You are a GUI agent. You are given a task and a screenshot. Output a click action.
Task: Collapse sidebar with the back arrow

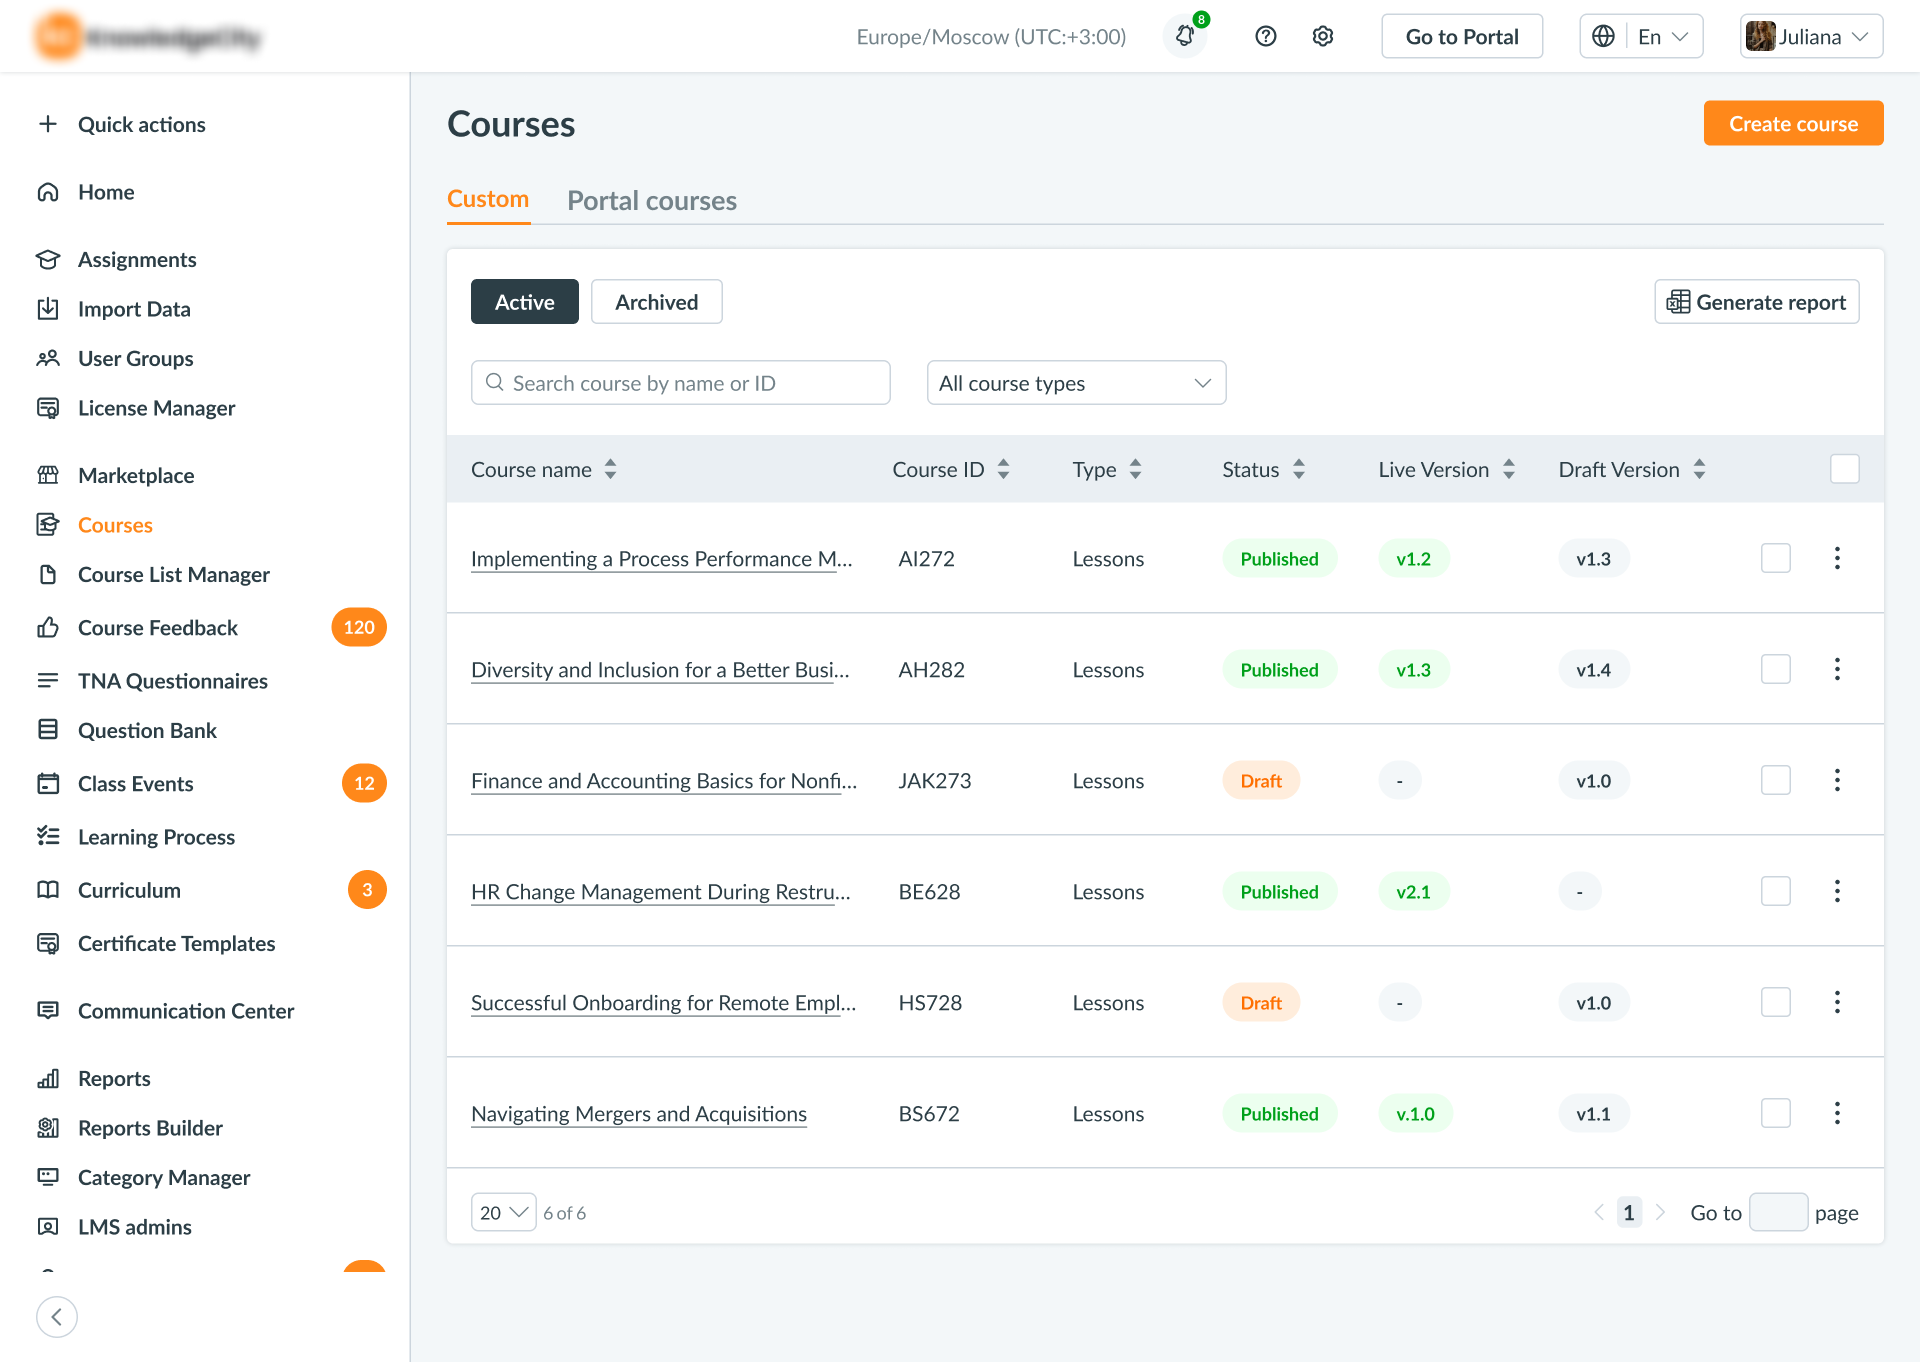pyautogui.click(x=57, y=1317)
